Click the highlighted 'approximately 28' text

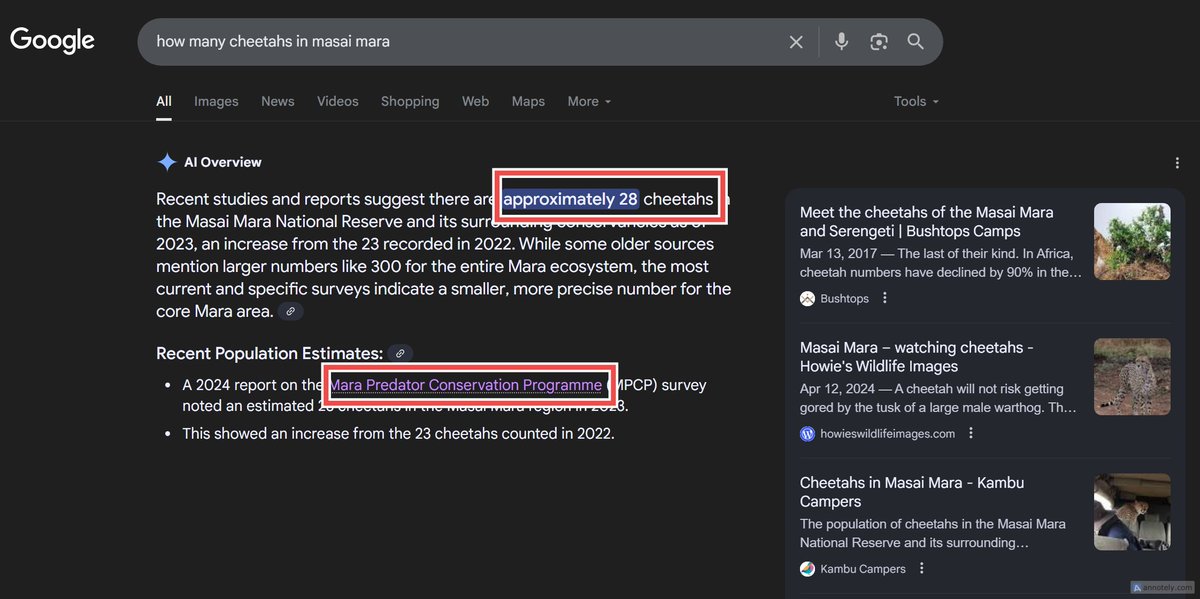pyautogui.click(x=571, y=199)
